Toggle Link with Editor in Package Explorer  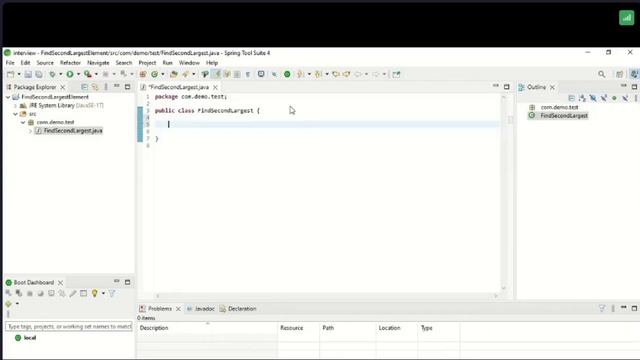coord(95,87)
